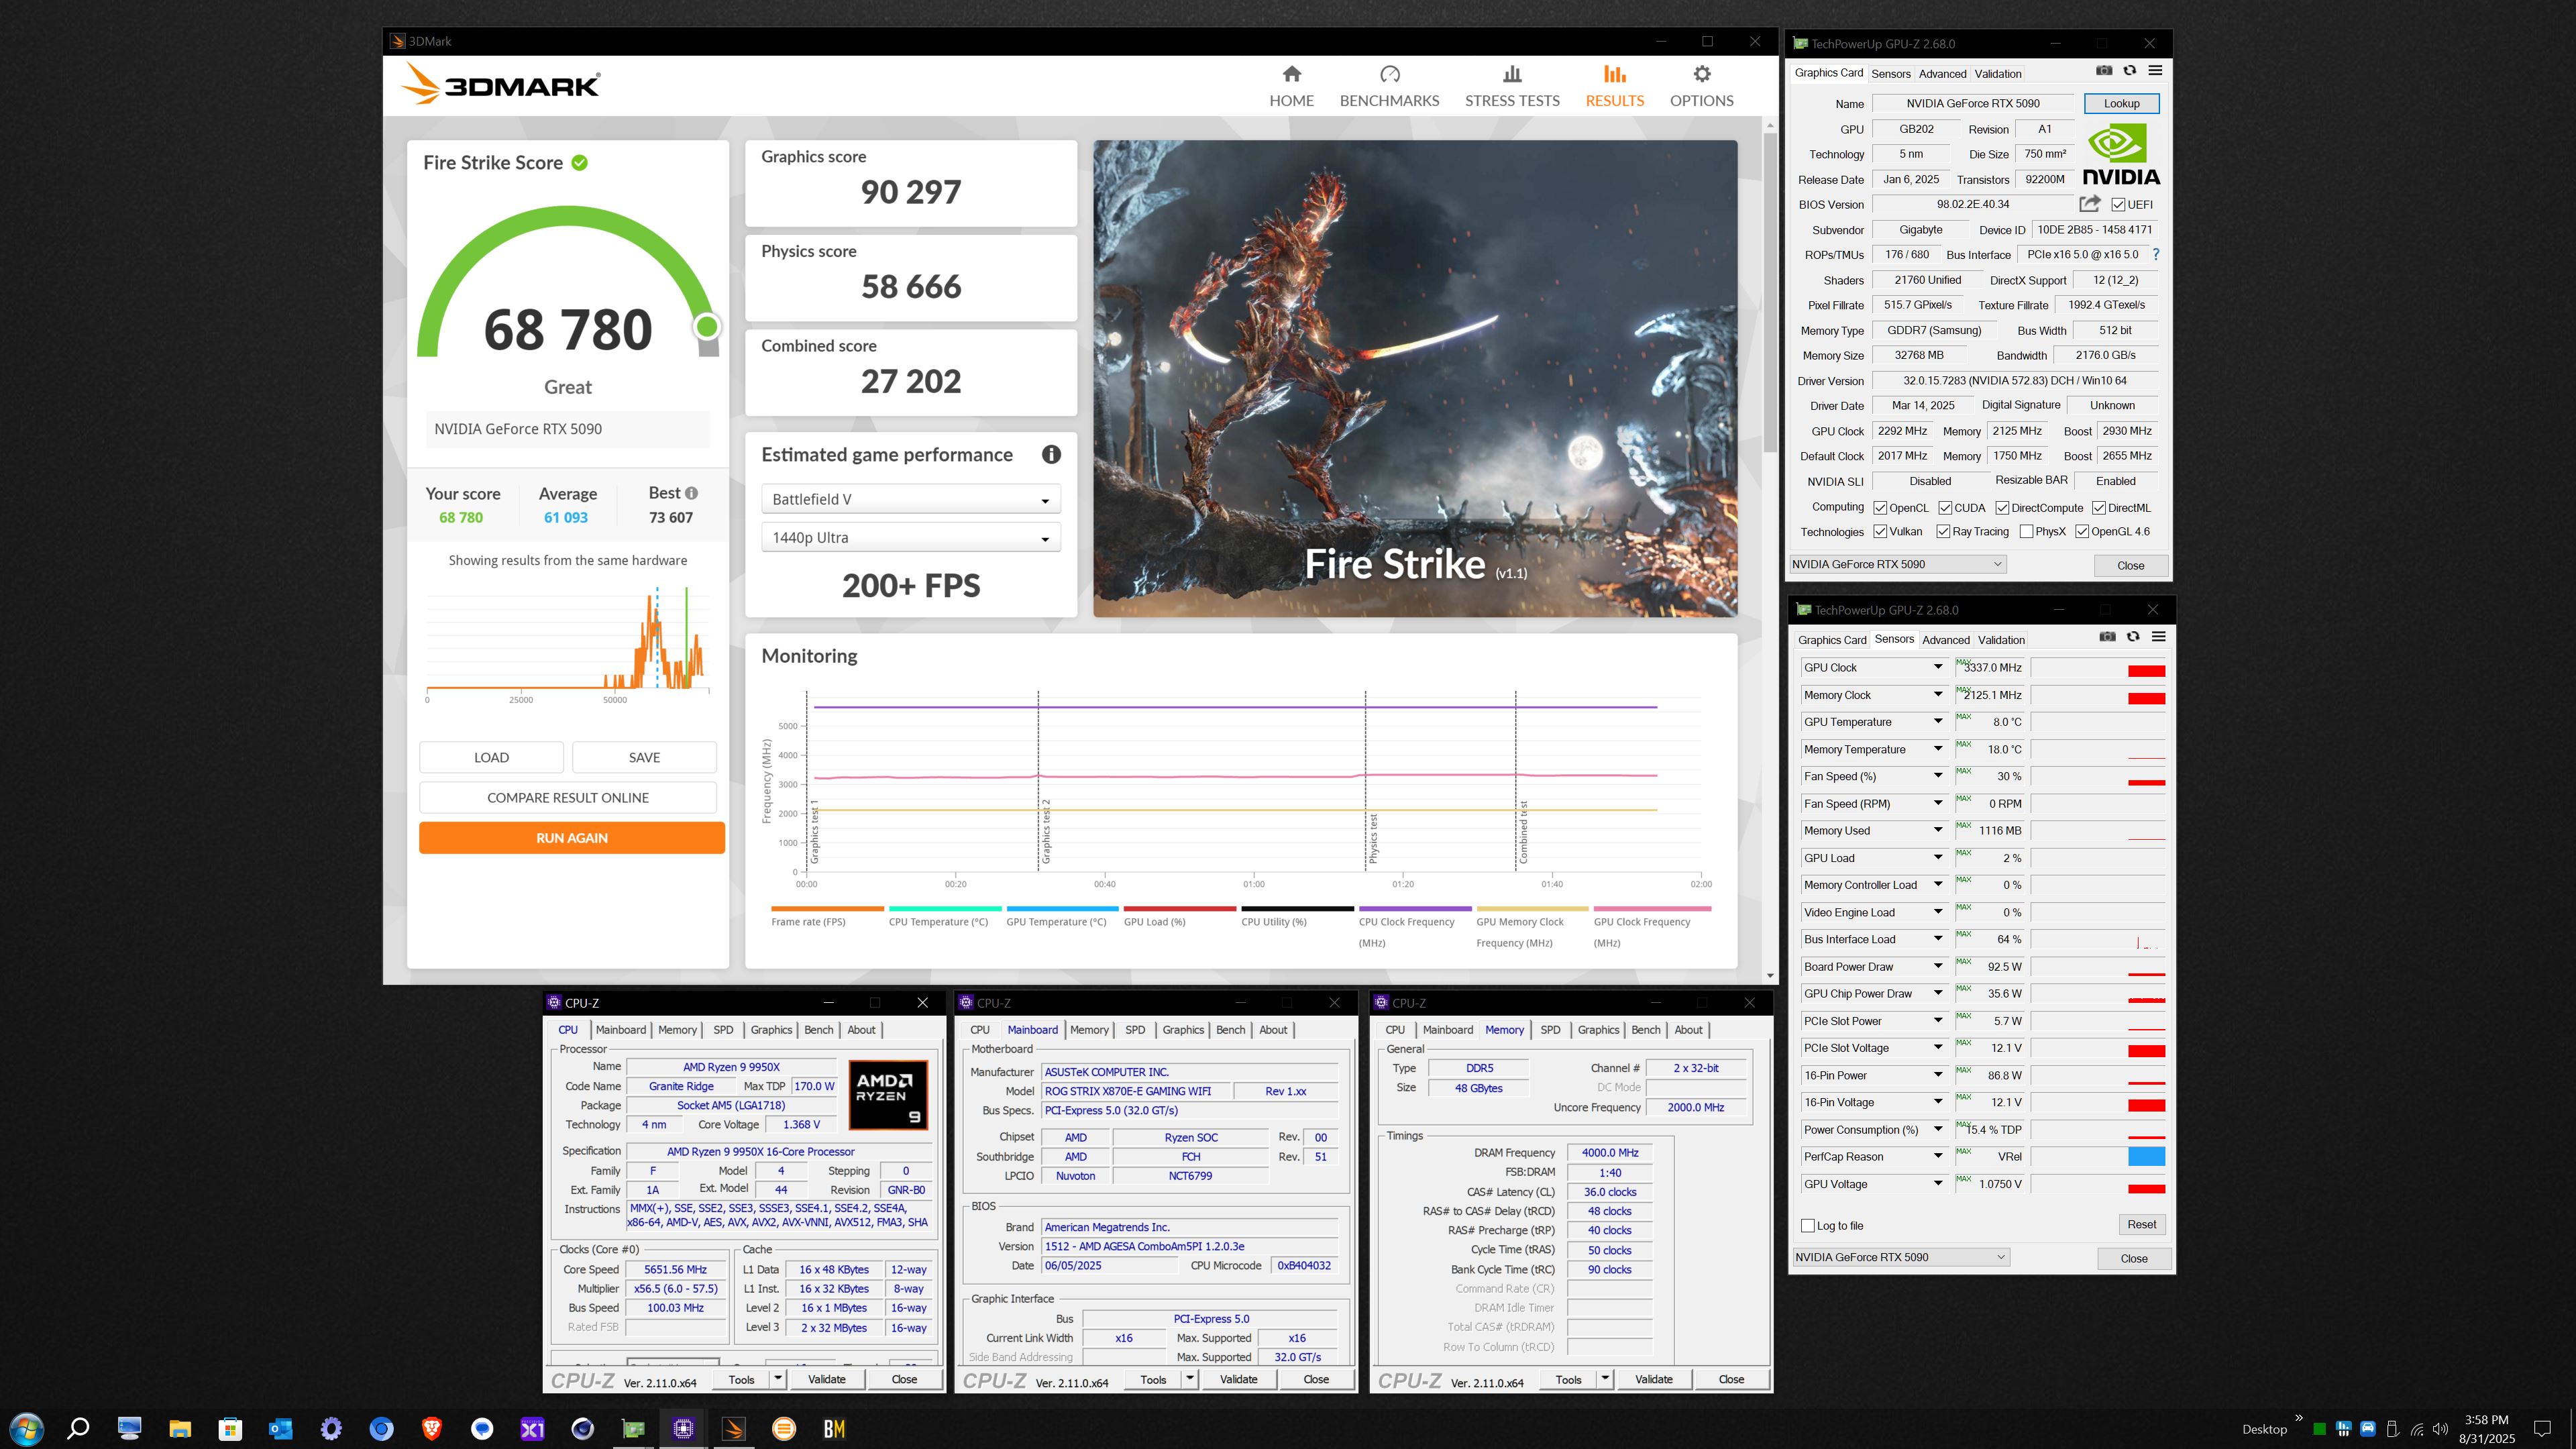2576x1449 pixels.
Task: Open the notification center in the taskbar
Action: click(2541, 1428)
